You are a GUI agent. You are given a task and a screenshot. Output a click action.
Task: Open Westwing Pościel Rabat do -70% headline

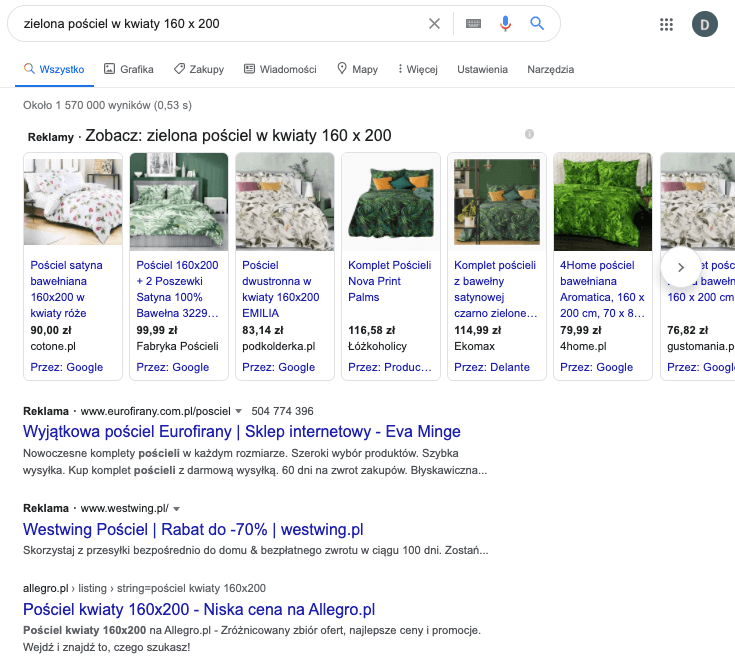[193, 529]
